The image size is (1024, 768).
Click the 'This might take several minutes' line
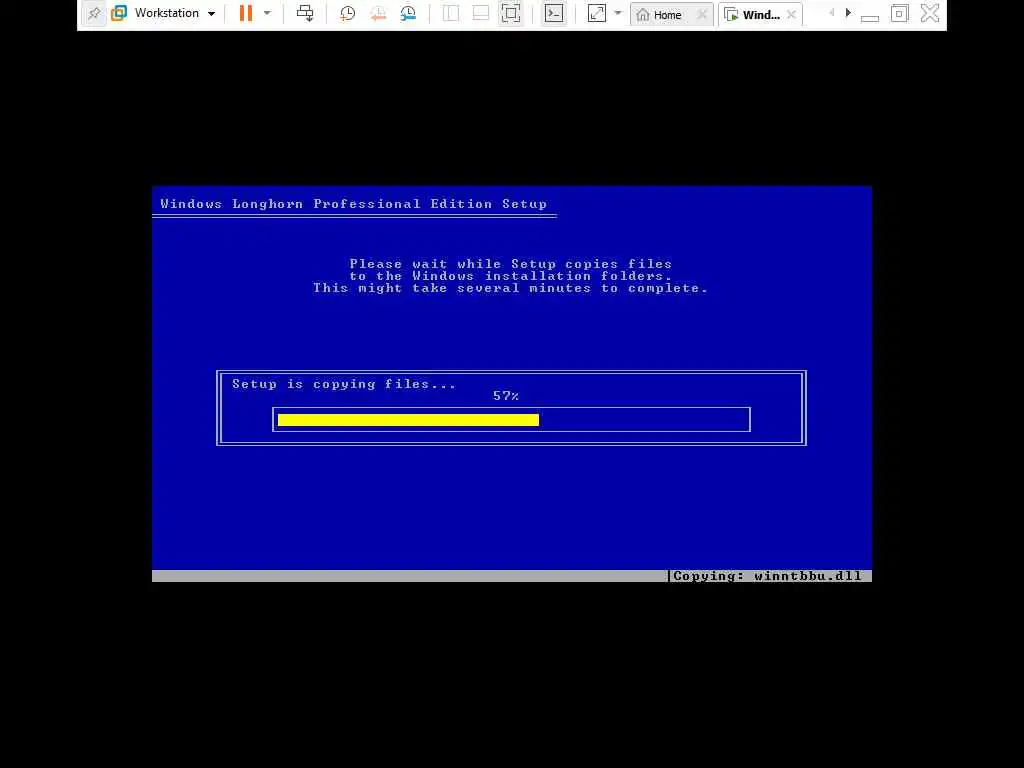click(510, 288)
